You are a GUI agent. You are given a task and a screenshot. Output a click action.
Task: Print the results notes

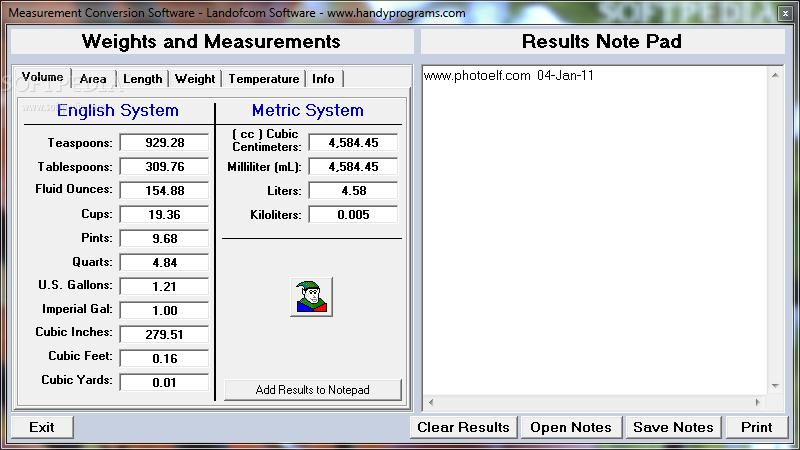[x=757, y=427]
